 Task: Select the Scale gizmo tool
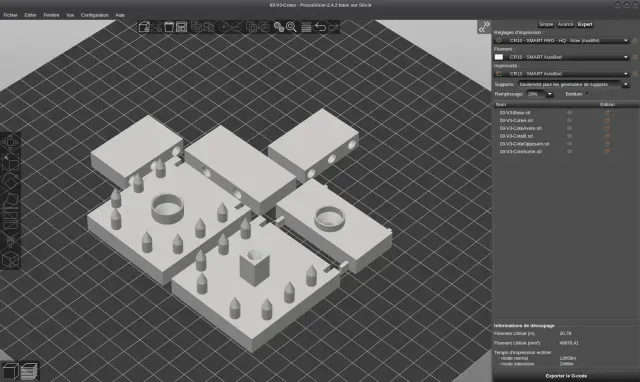10,163
